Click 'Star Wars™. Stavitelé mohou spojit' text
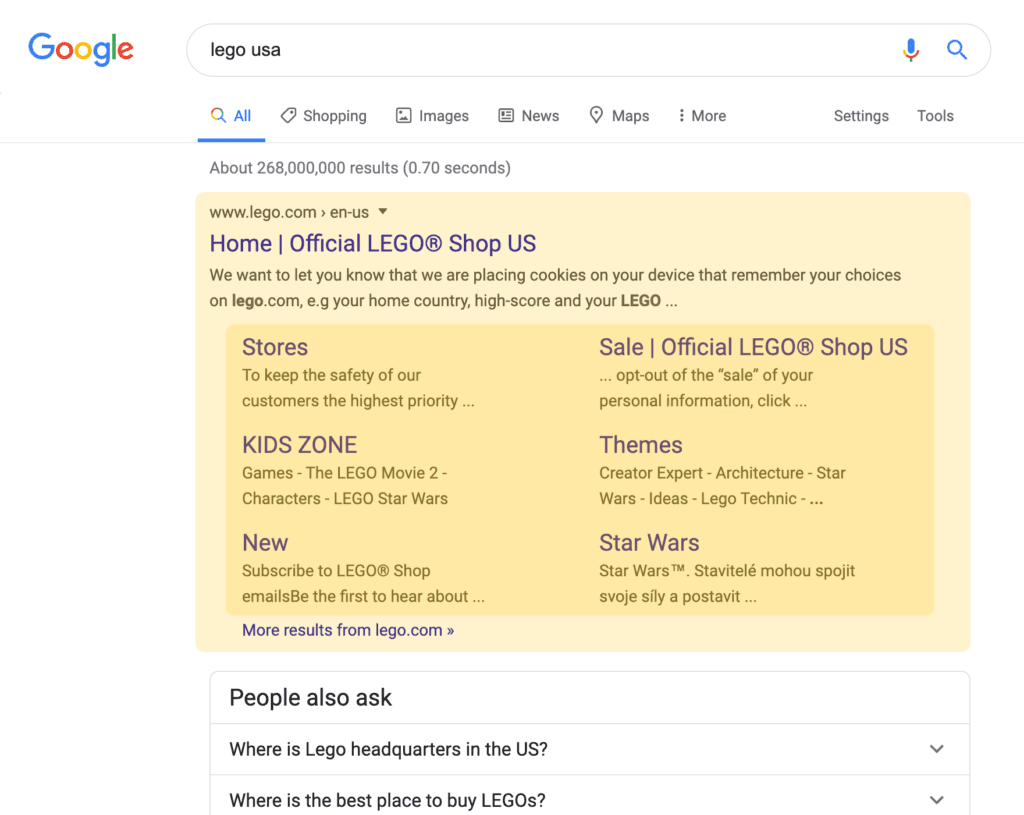Image resolution: width=1024 pixels, height=815 pixels. [727, 571]
